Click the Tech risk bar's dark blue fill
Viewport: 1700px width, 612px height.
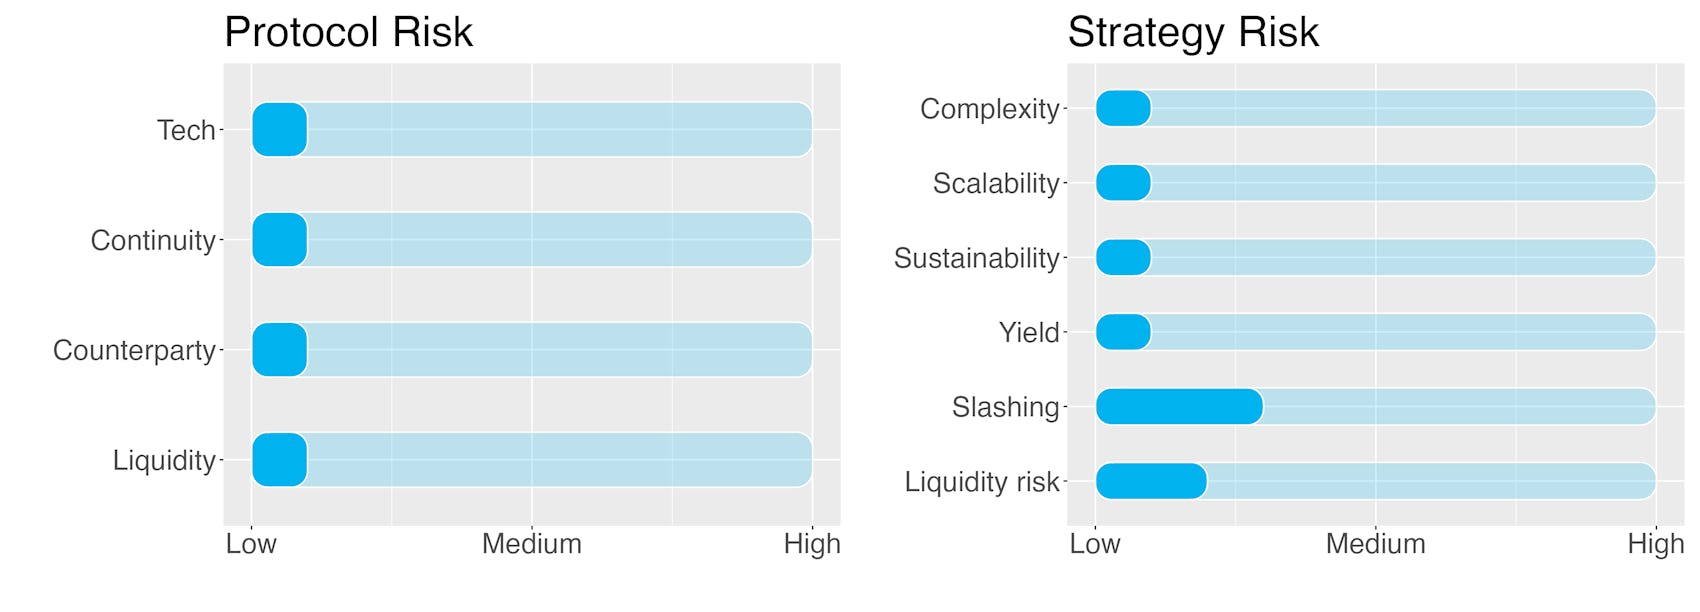(x=279, y=130)
